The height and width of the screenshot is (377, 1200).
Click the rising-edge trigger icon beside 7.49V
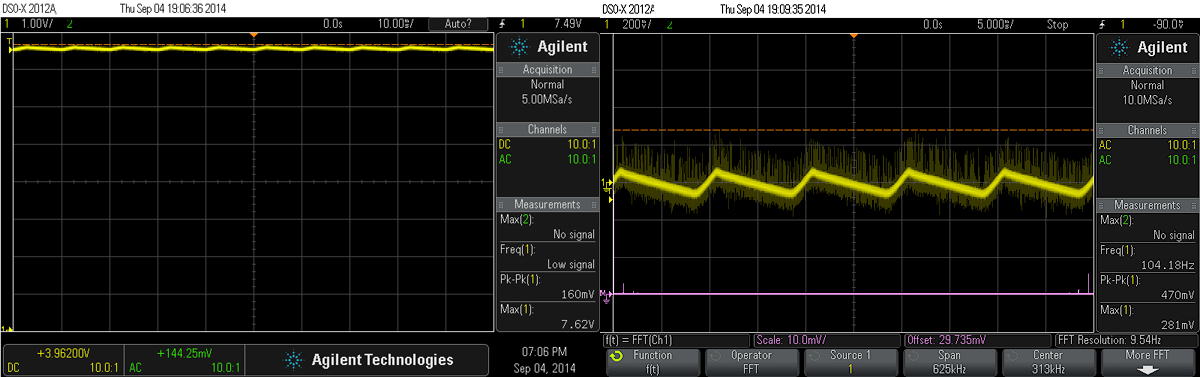(503, 23)
